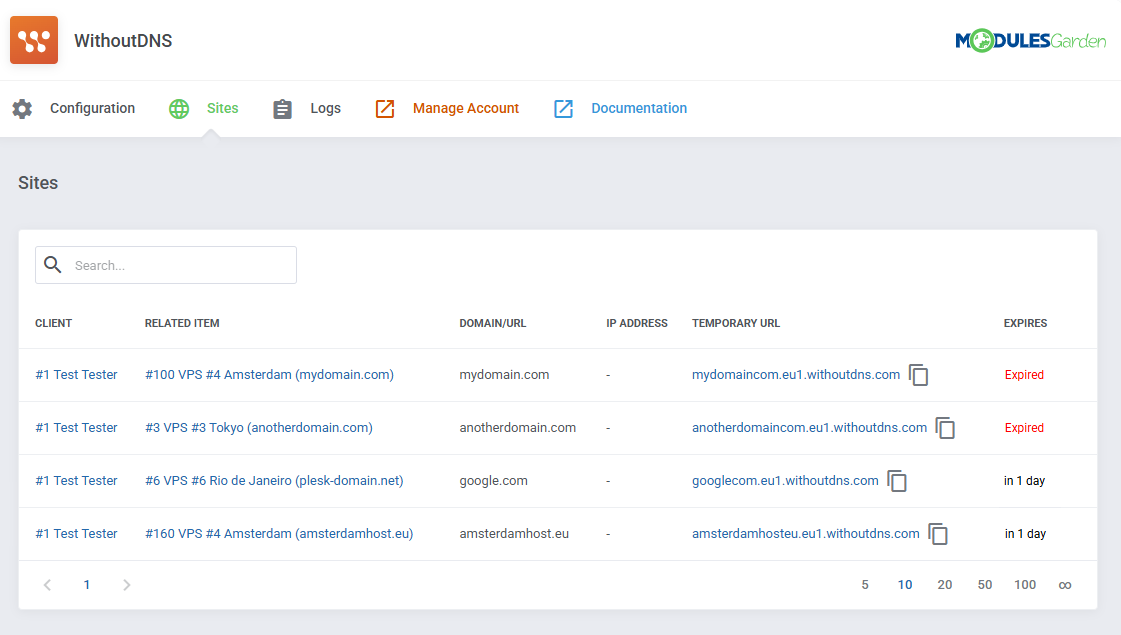Sort by CLIENT column header
The image size is (1121, 635).
(x=54, y=323)
